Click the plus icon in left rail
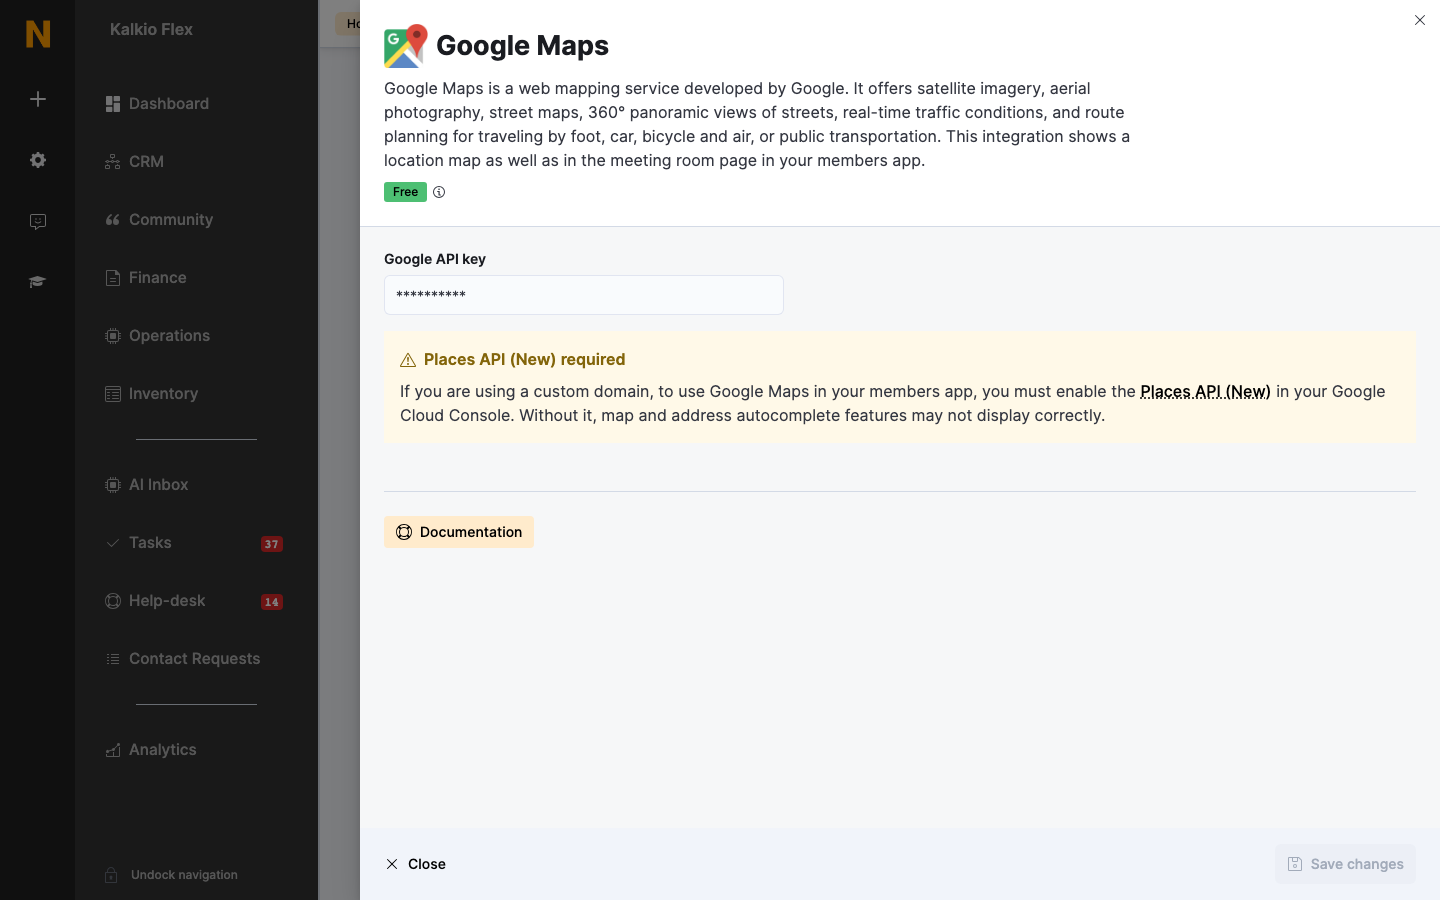Screen dimensions: 1440x900 (x=38, y=99)
